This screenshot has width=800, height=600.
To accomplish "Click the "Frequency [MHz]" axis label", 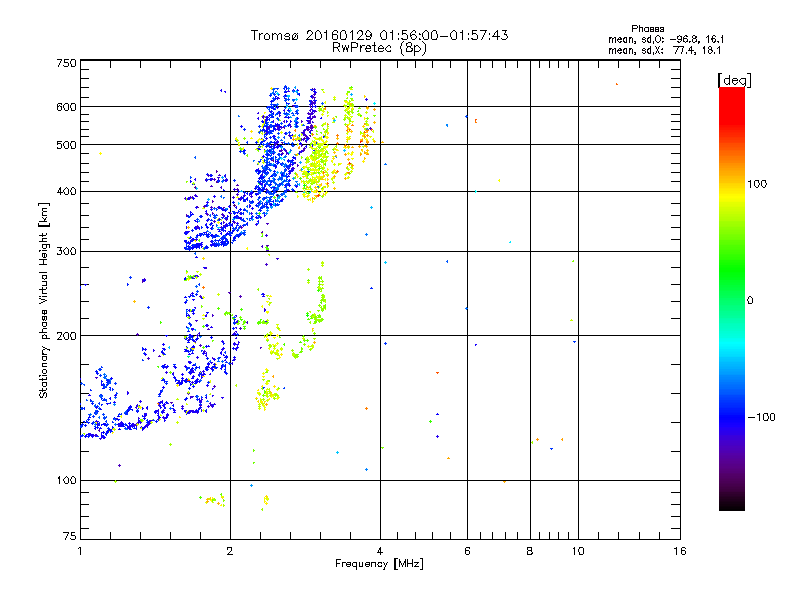I will [379, 564].
